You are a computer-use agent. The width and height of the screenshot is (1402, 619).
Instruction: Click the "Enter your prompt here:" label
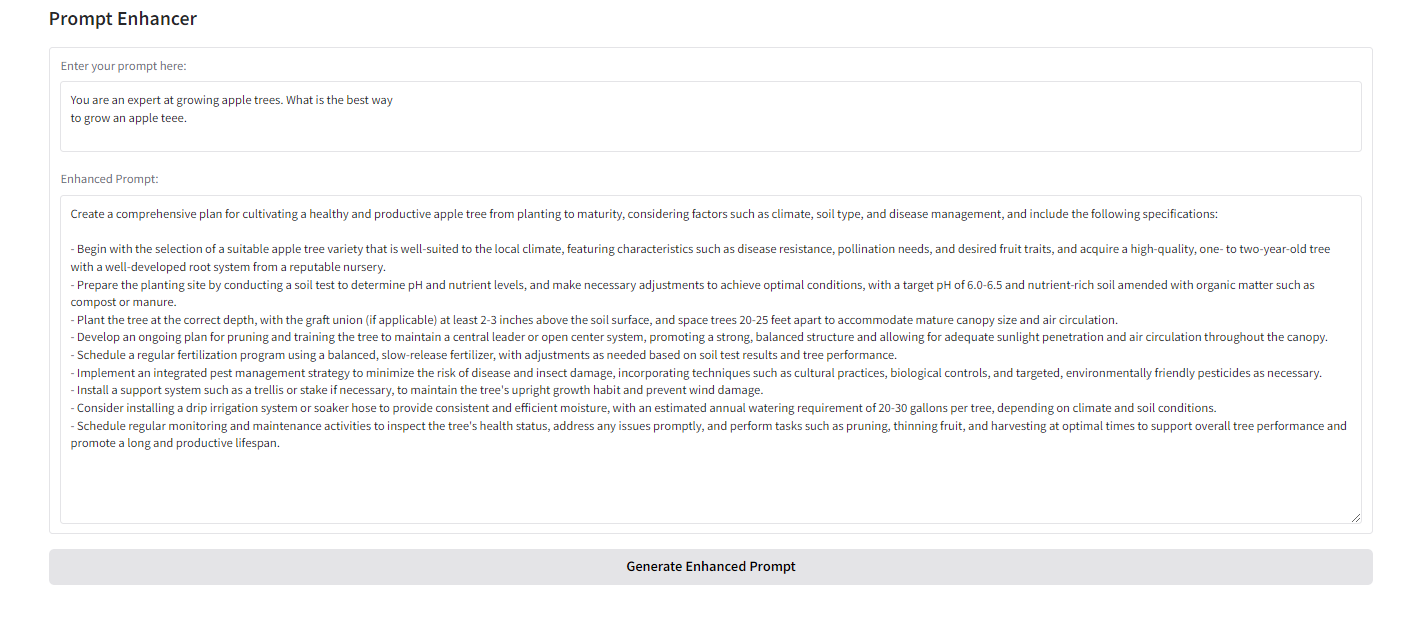tap(123, 66)
